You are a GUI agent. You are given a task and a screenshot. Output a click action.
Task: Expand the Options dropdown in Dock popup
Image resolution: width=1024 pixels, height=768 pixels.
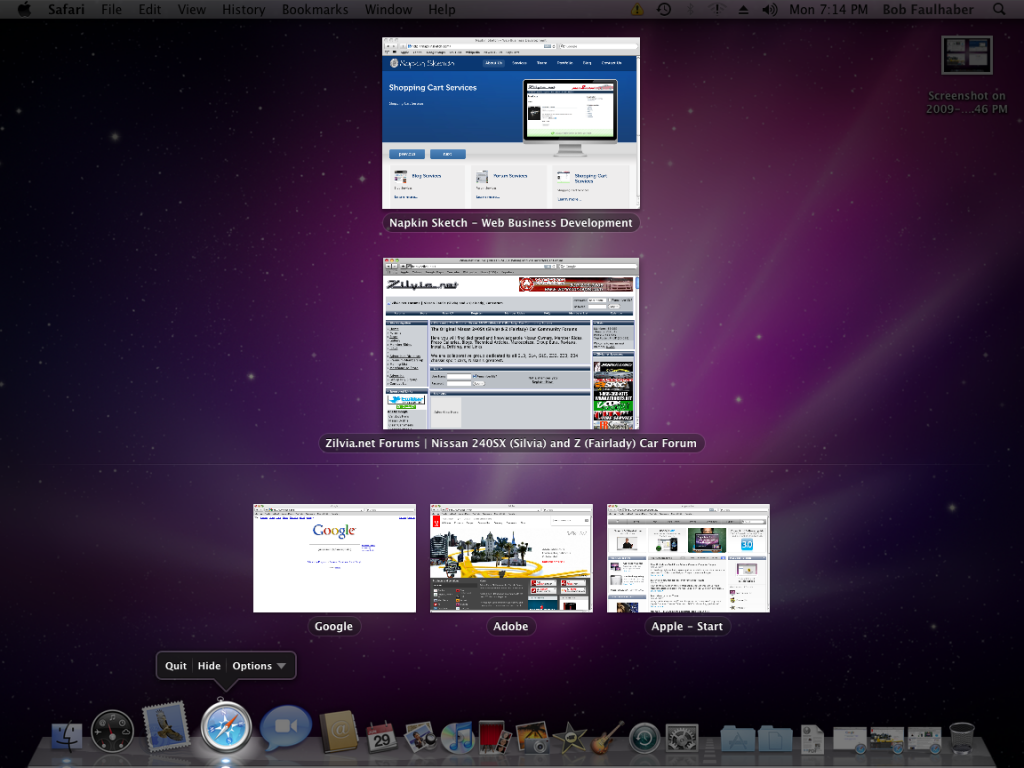[259, 665]
